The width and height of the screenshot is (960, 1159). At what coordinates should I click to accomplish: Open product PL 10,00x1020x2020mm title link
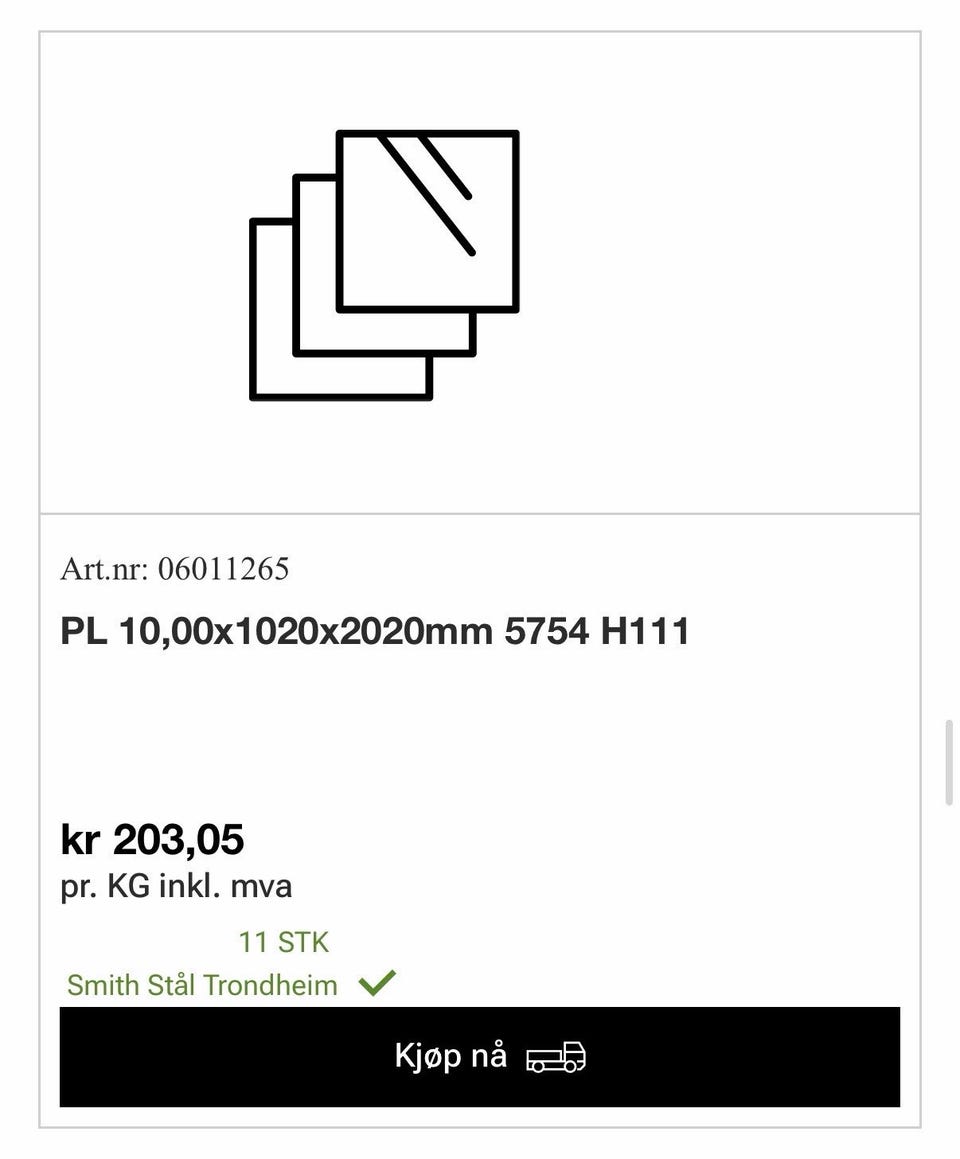[x=375, y=631]
